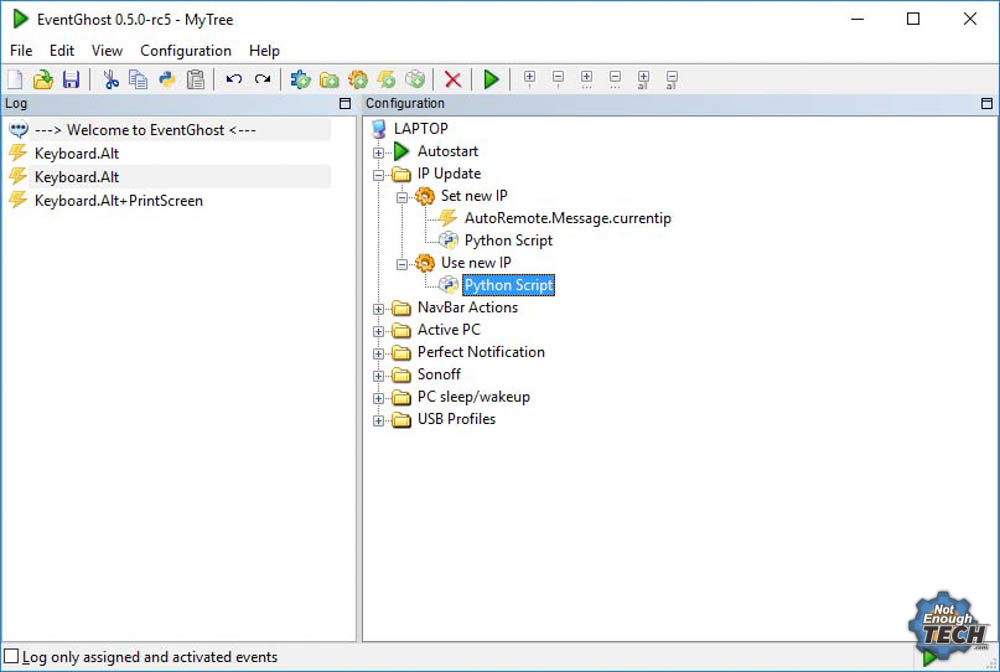The image size is (1000, 672).
Task: Select the Perfect Notification folder label
Action: point(481,352)
